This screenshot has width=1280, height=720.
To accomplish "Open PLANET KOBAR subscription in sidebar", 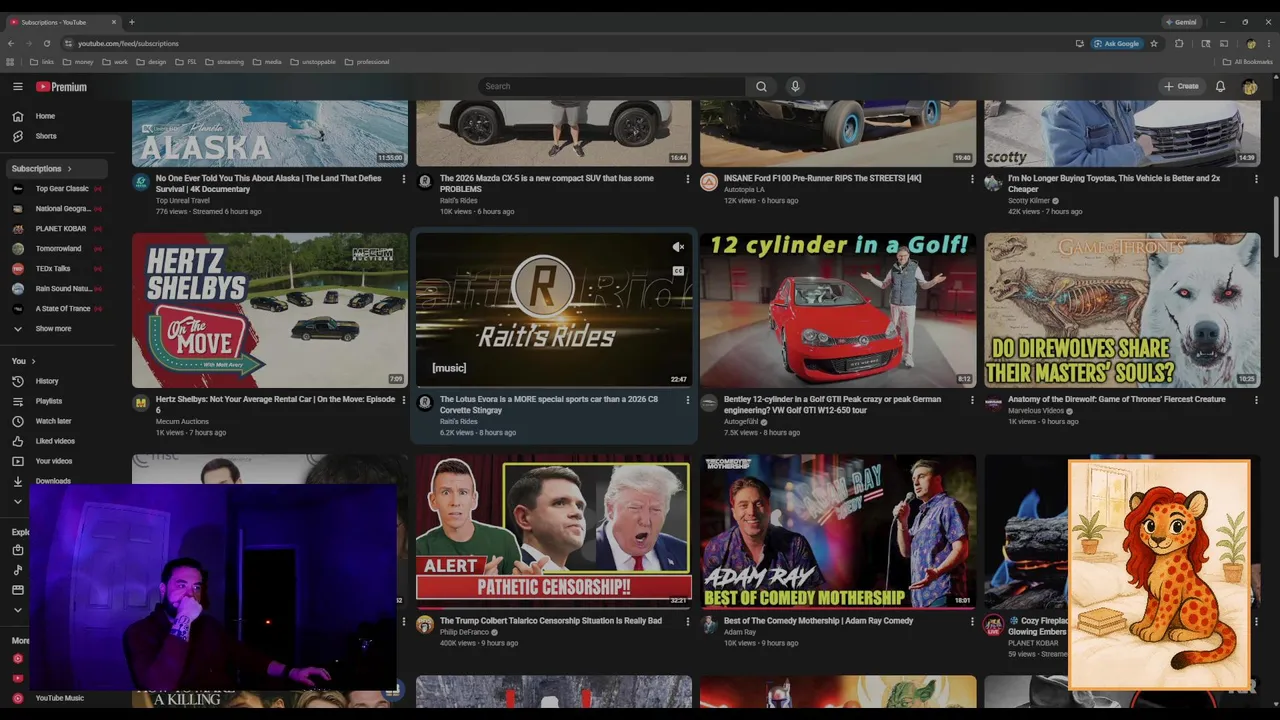I will pos(58,229).
